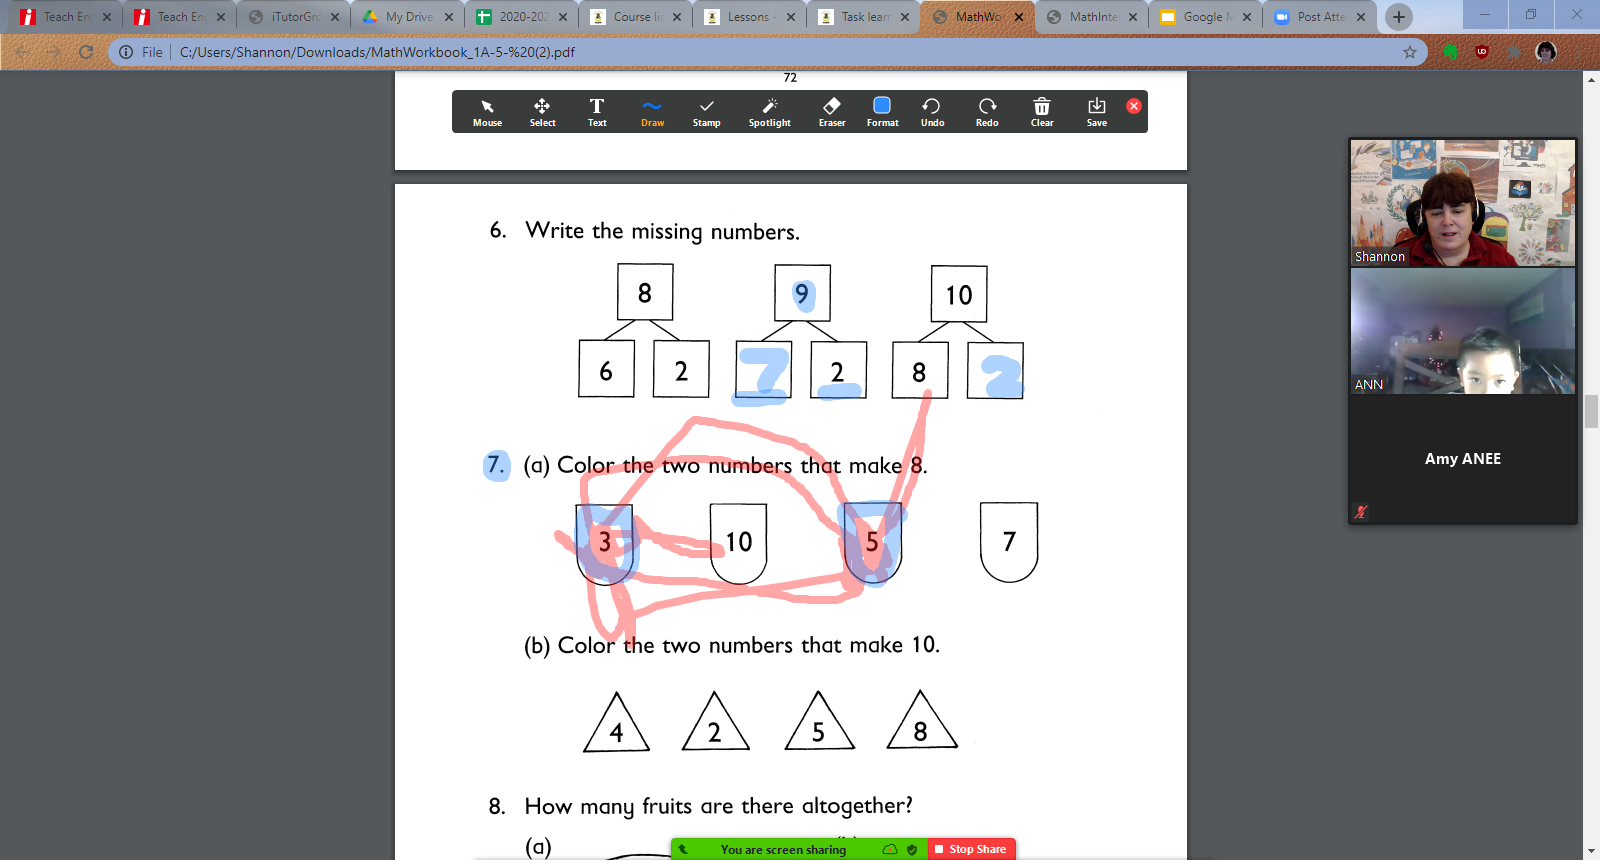Switch to the Course lic tab
The image size is (1600, 860).
tap(637, 17)
